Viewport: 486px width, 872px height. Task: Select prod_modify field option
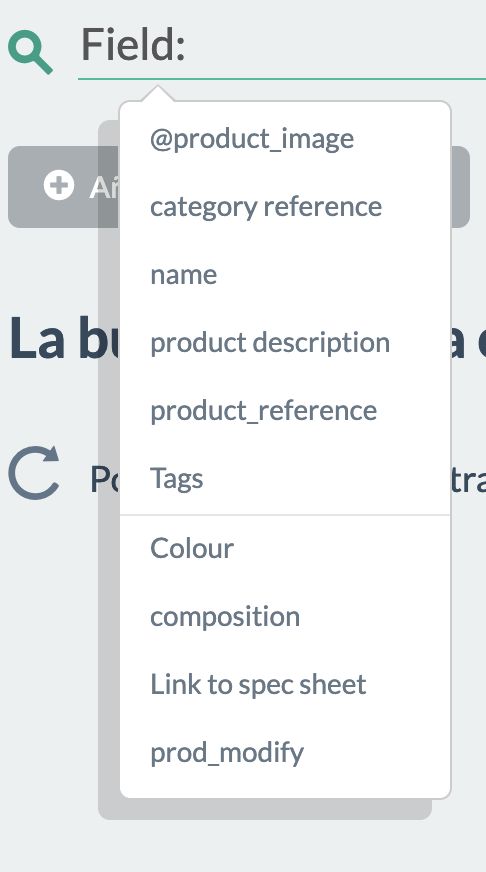click(x=227, y=752)
